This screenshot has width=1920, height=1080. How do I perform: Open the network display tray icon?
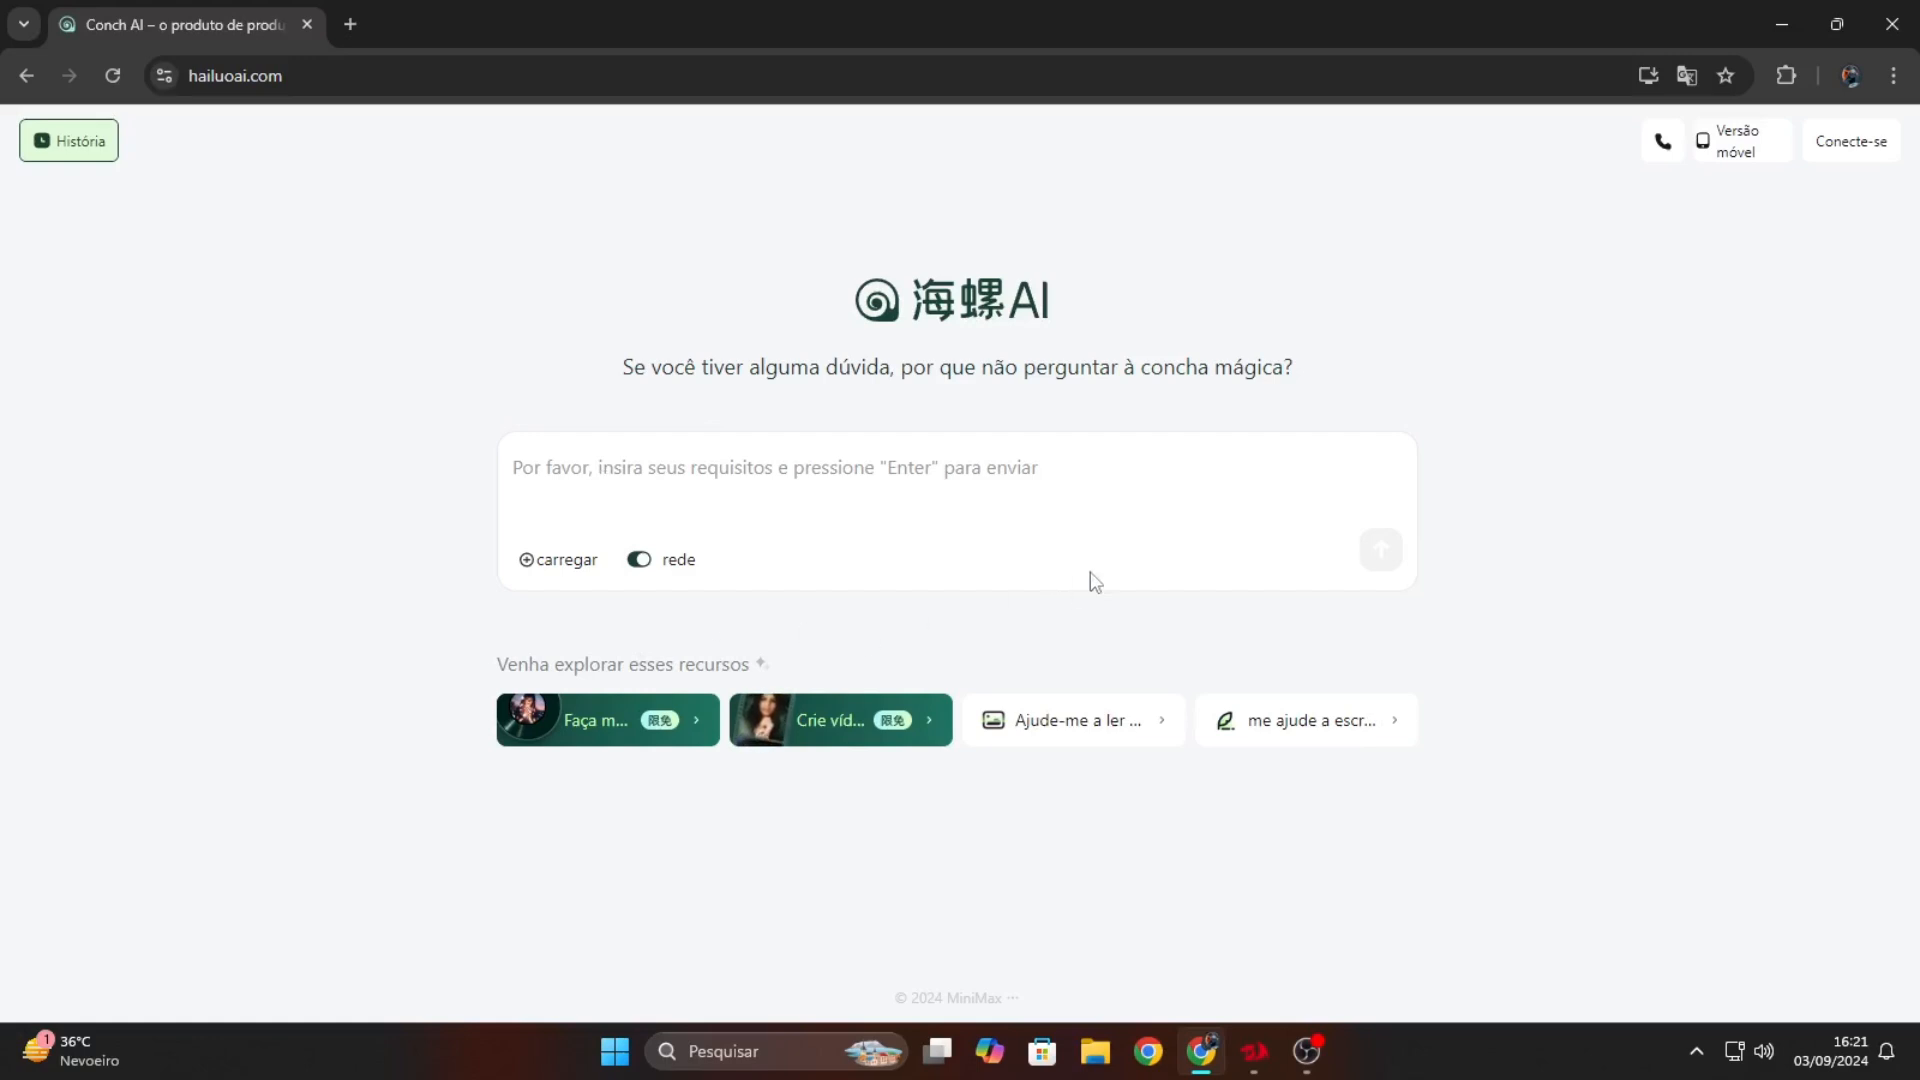coord(1734,1051)
